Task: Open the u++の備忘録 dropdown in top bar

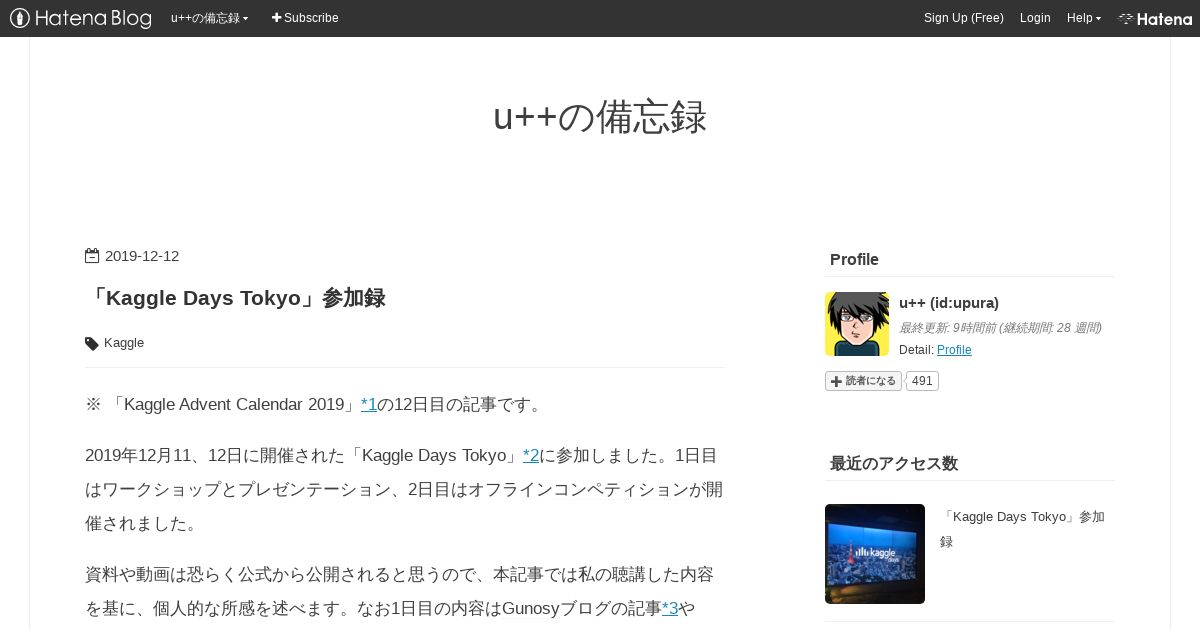Action: (209, 18)
